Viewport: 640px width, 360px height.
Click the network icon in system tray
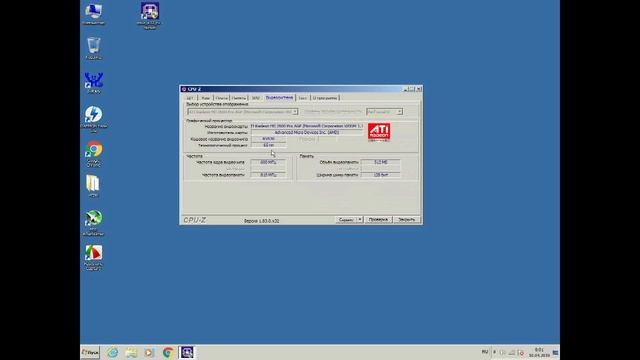tap(512, 352)
